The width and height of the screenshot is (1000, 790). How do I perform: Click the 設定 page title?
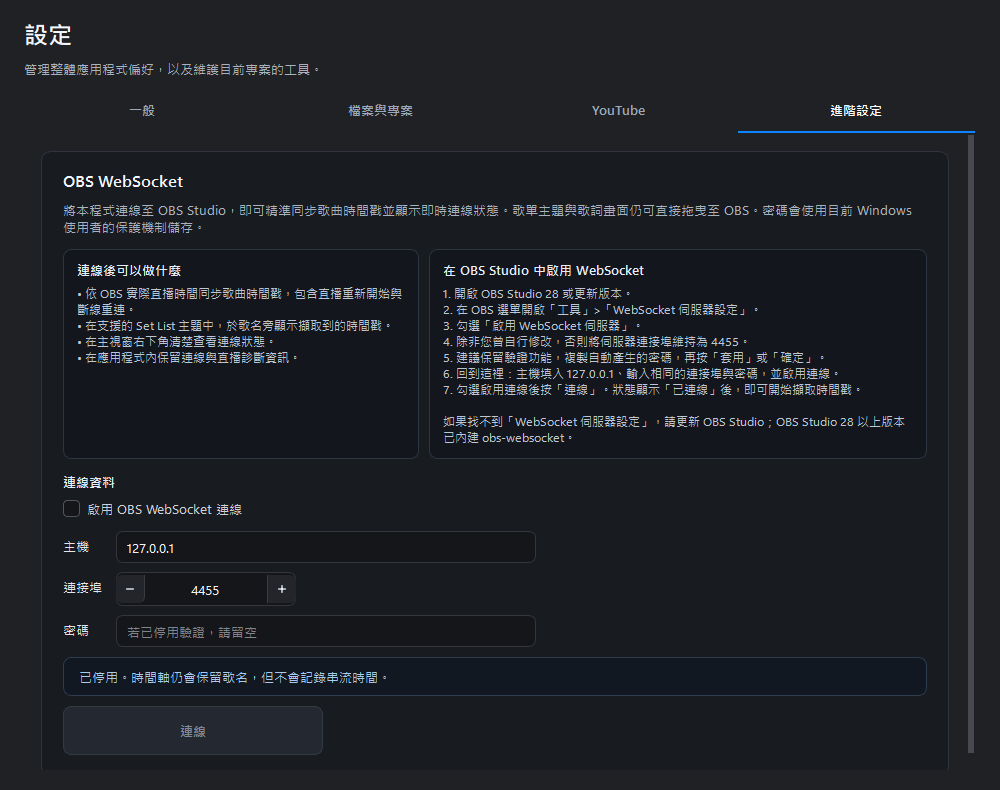pos(48,35)
